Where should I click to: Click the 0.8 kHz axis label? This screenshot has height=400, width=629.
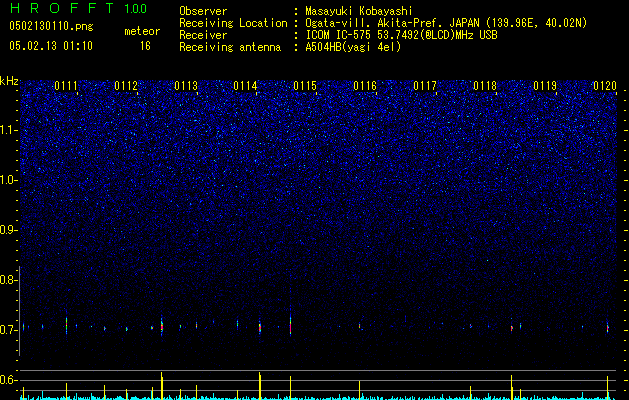(x=9, y=280)
